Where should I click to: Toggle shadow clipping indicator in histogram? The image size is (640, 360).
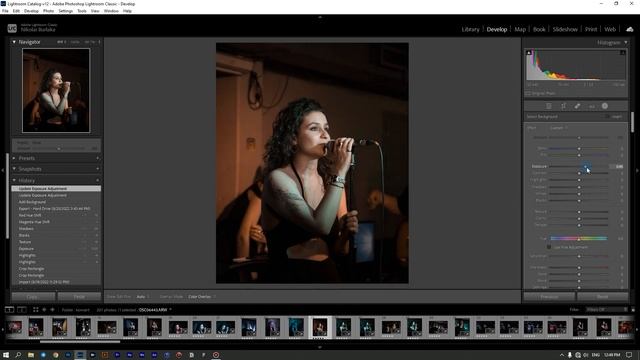tap(529, 53)
